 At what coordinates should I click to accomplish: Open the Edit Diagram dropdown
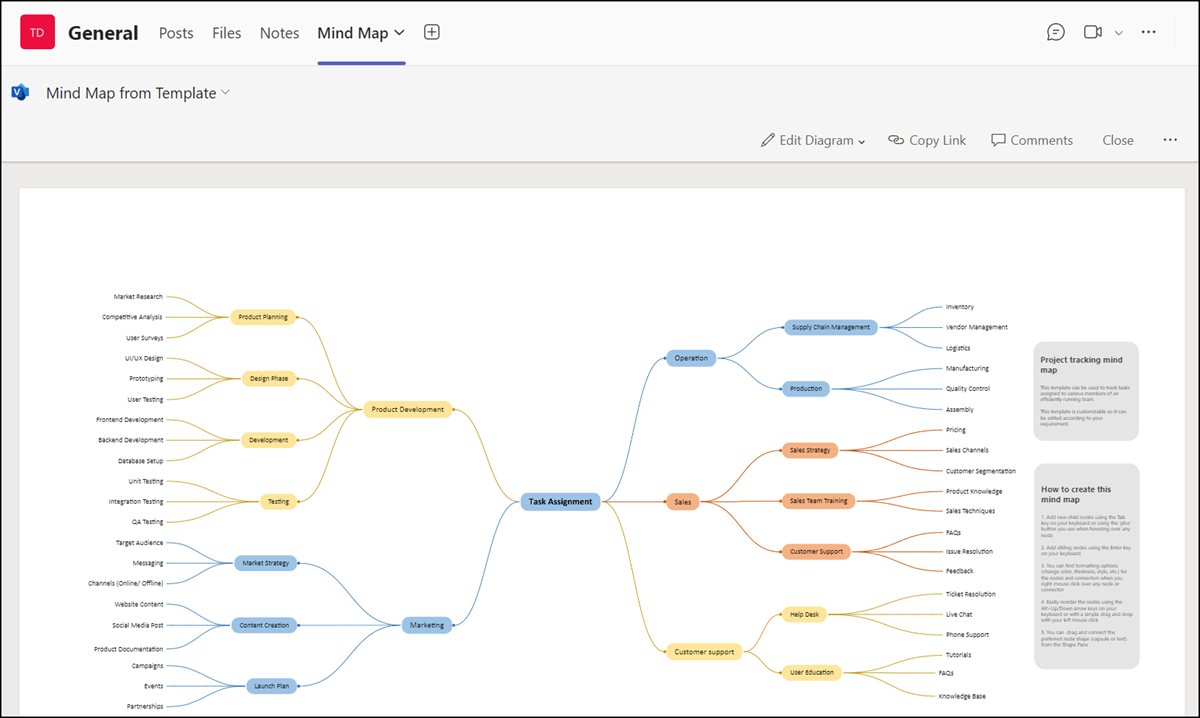tap(813, 140)
